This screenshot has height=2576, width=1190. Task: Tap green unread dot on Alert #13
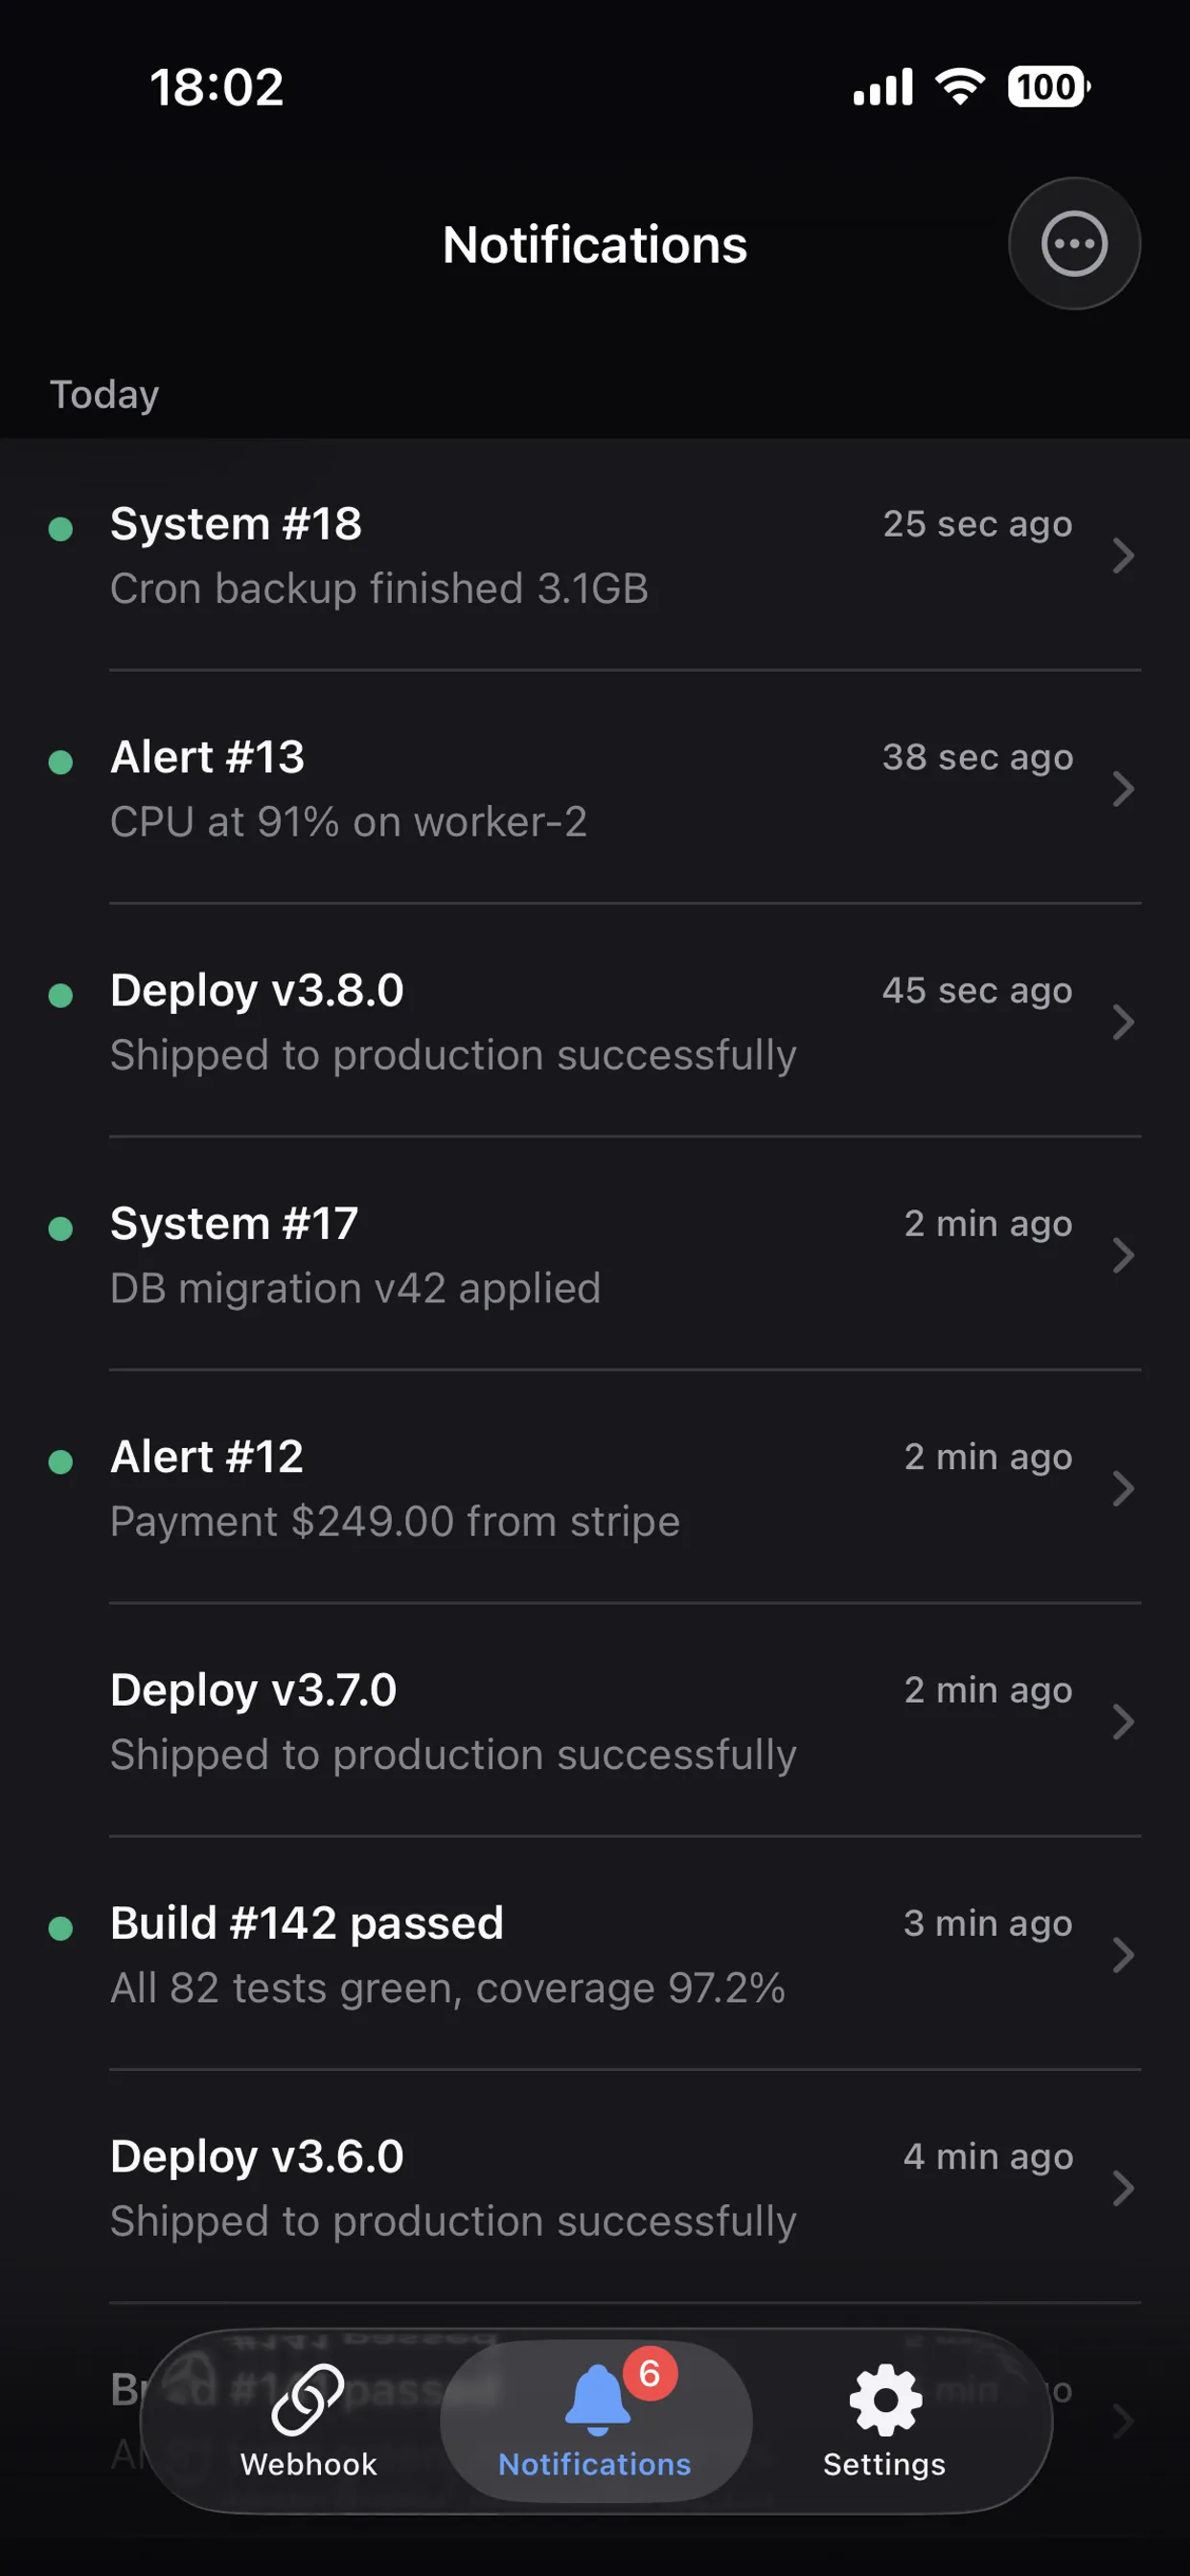pos(61,762)
